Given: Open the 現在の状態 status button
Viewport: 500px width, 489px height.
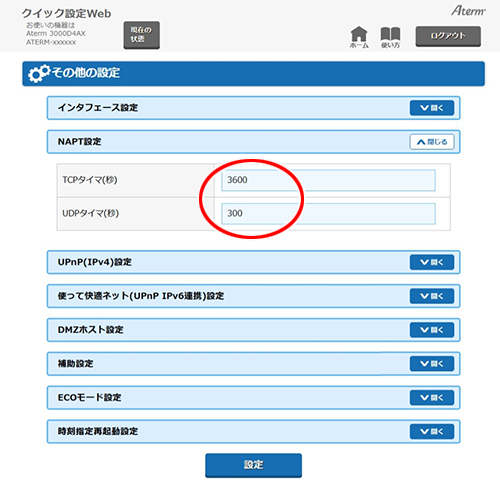Looking at the screenshot, I should [x=142, y=35].
